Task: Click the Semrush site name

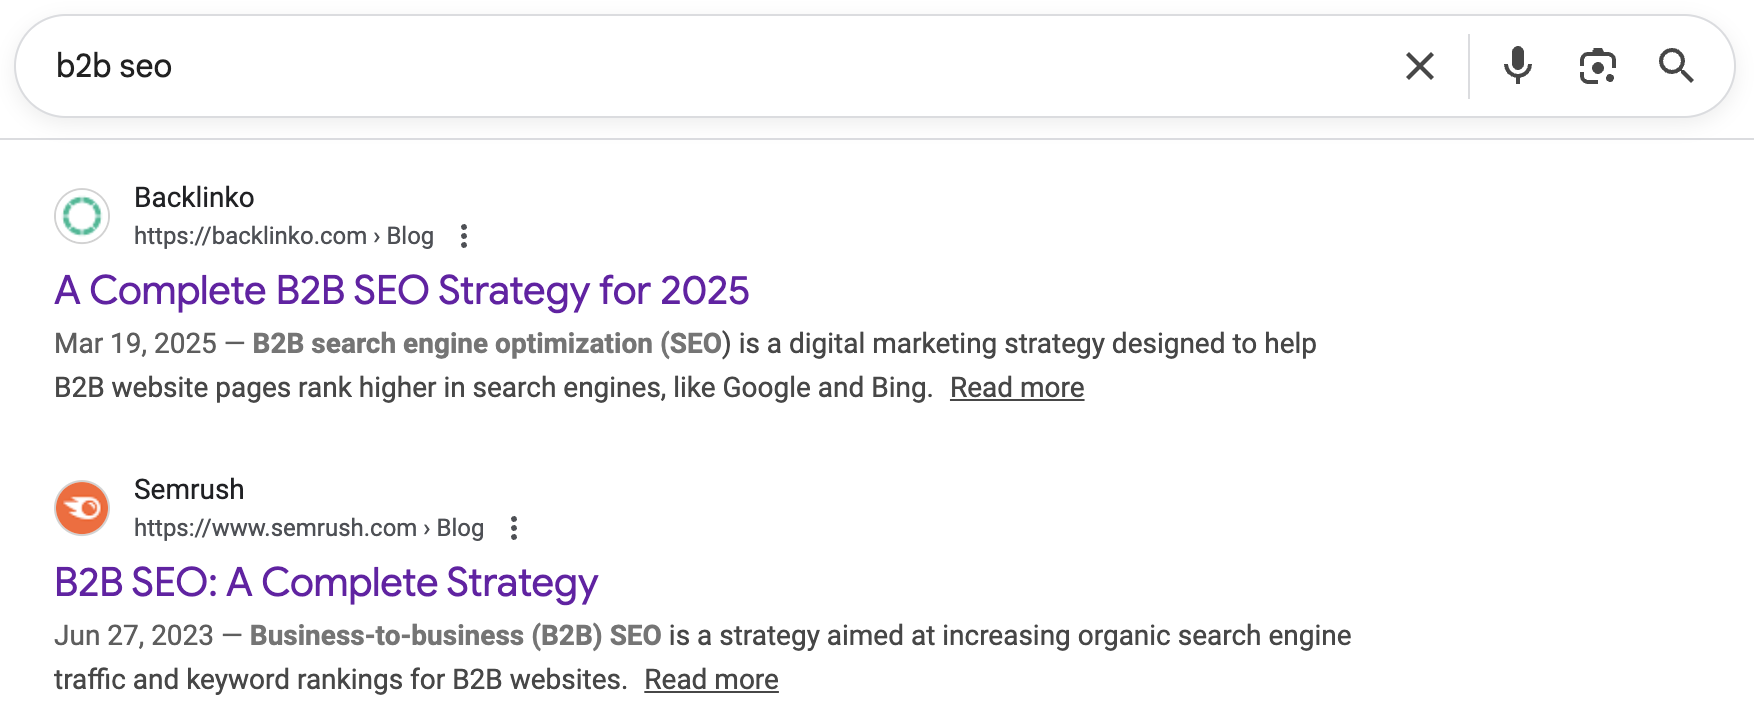Action: (189, 490)
